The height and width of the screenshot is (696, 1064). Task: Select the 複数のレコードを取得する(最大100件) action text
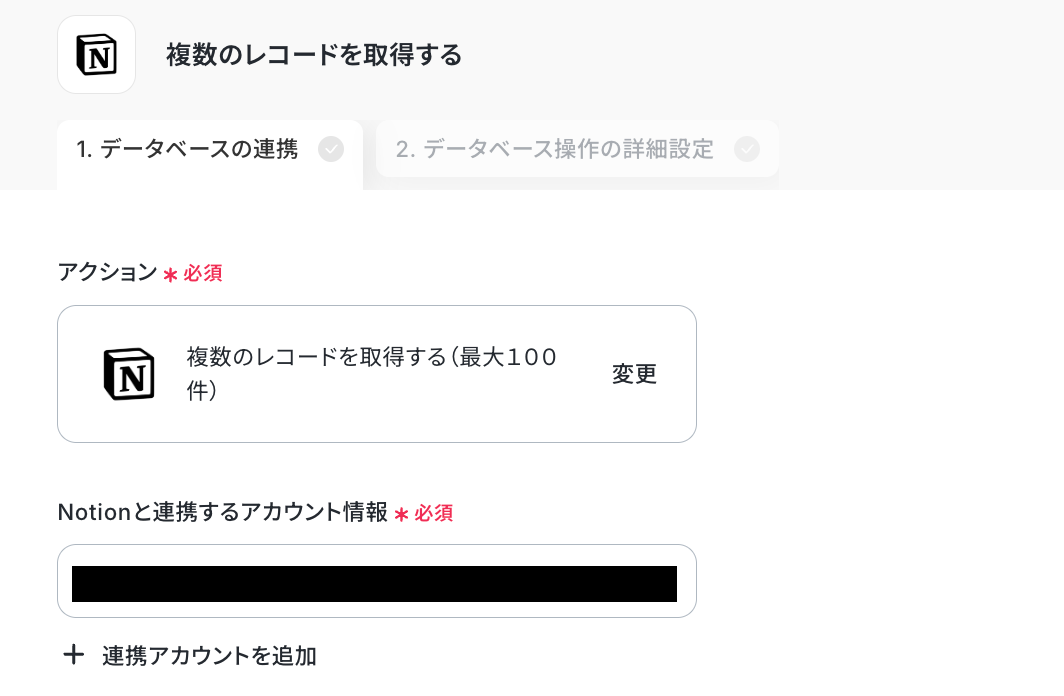pyautogui.click(x=372, y=374)
